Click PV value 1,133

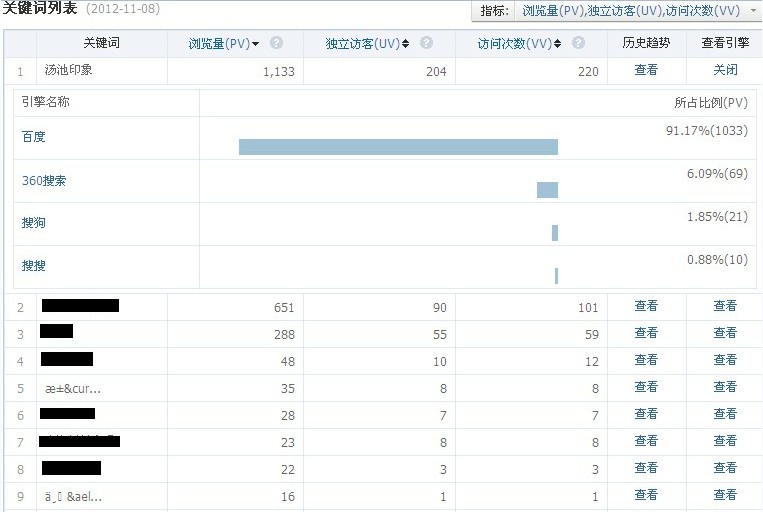279,72
